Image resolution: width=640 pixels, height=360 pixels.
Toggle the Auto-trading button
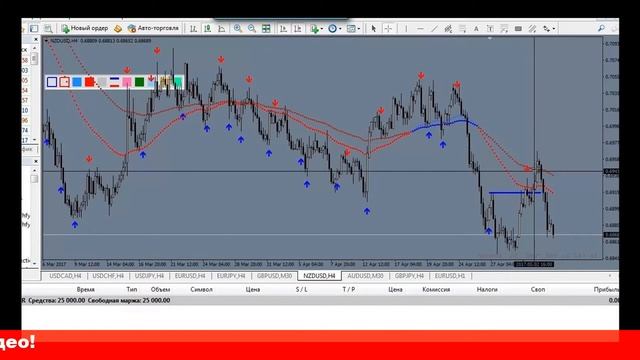coord(153,28)
